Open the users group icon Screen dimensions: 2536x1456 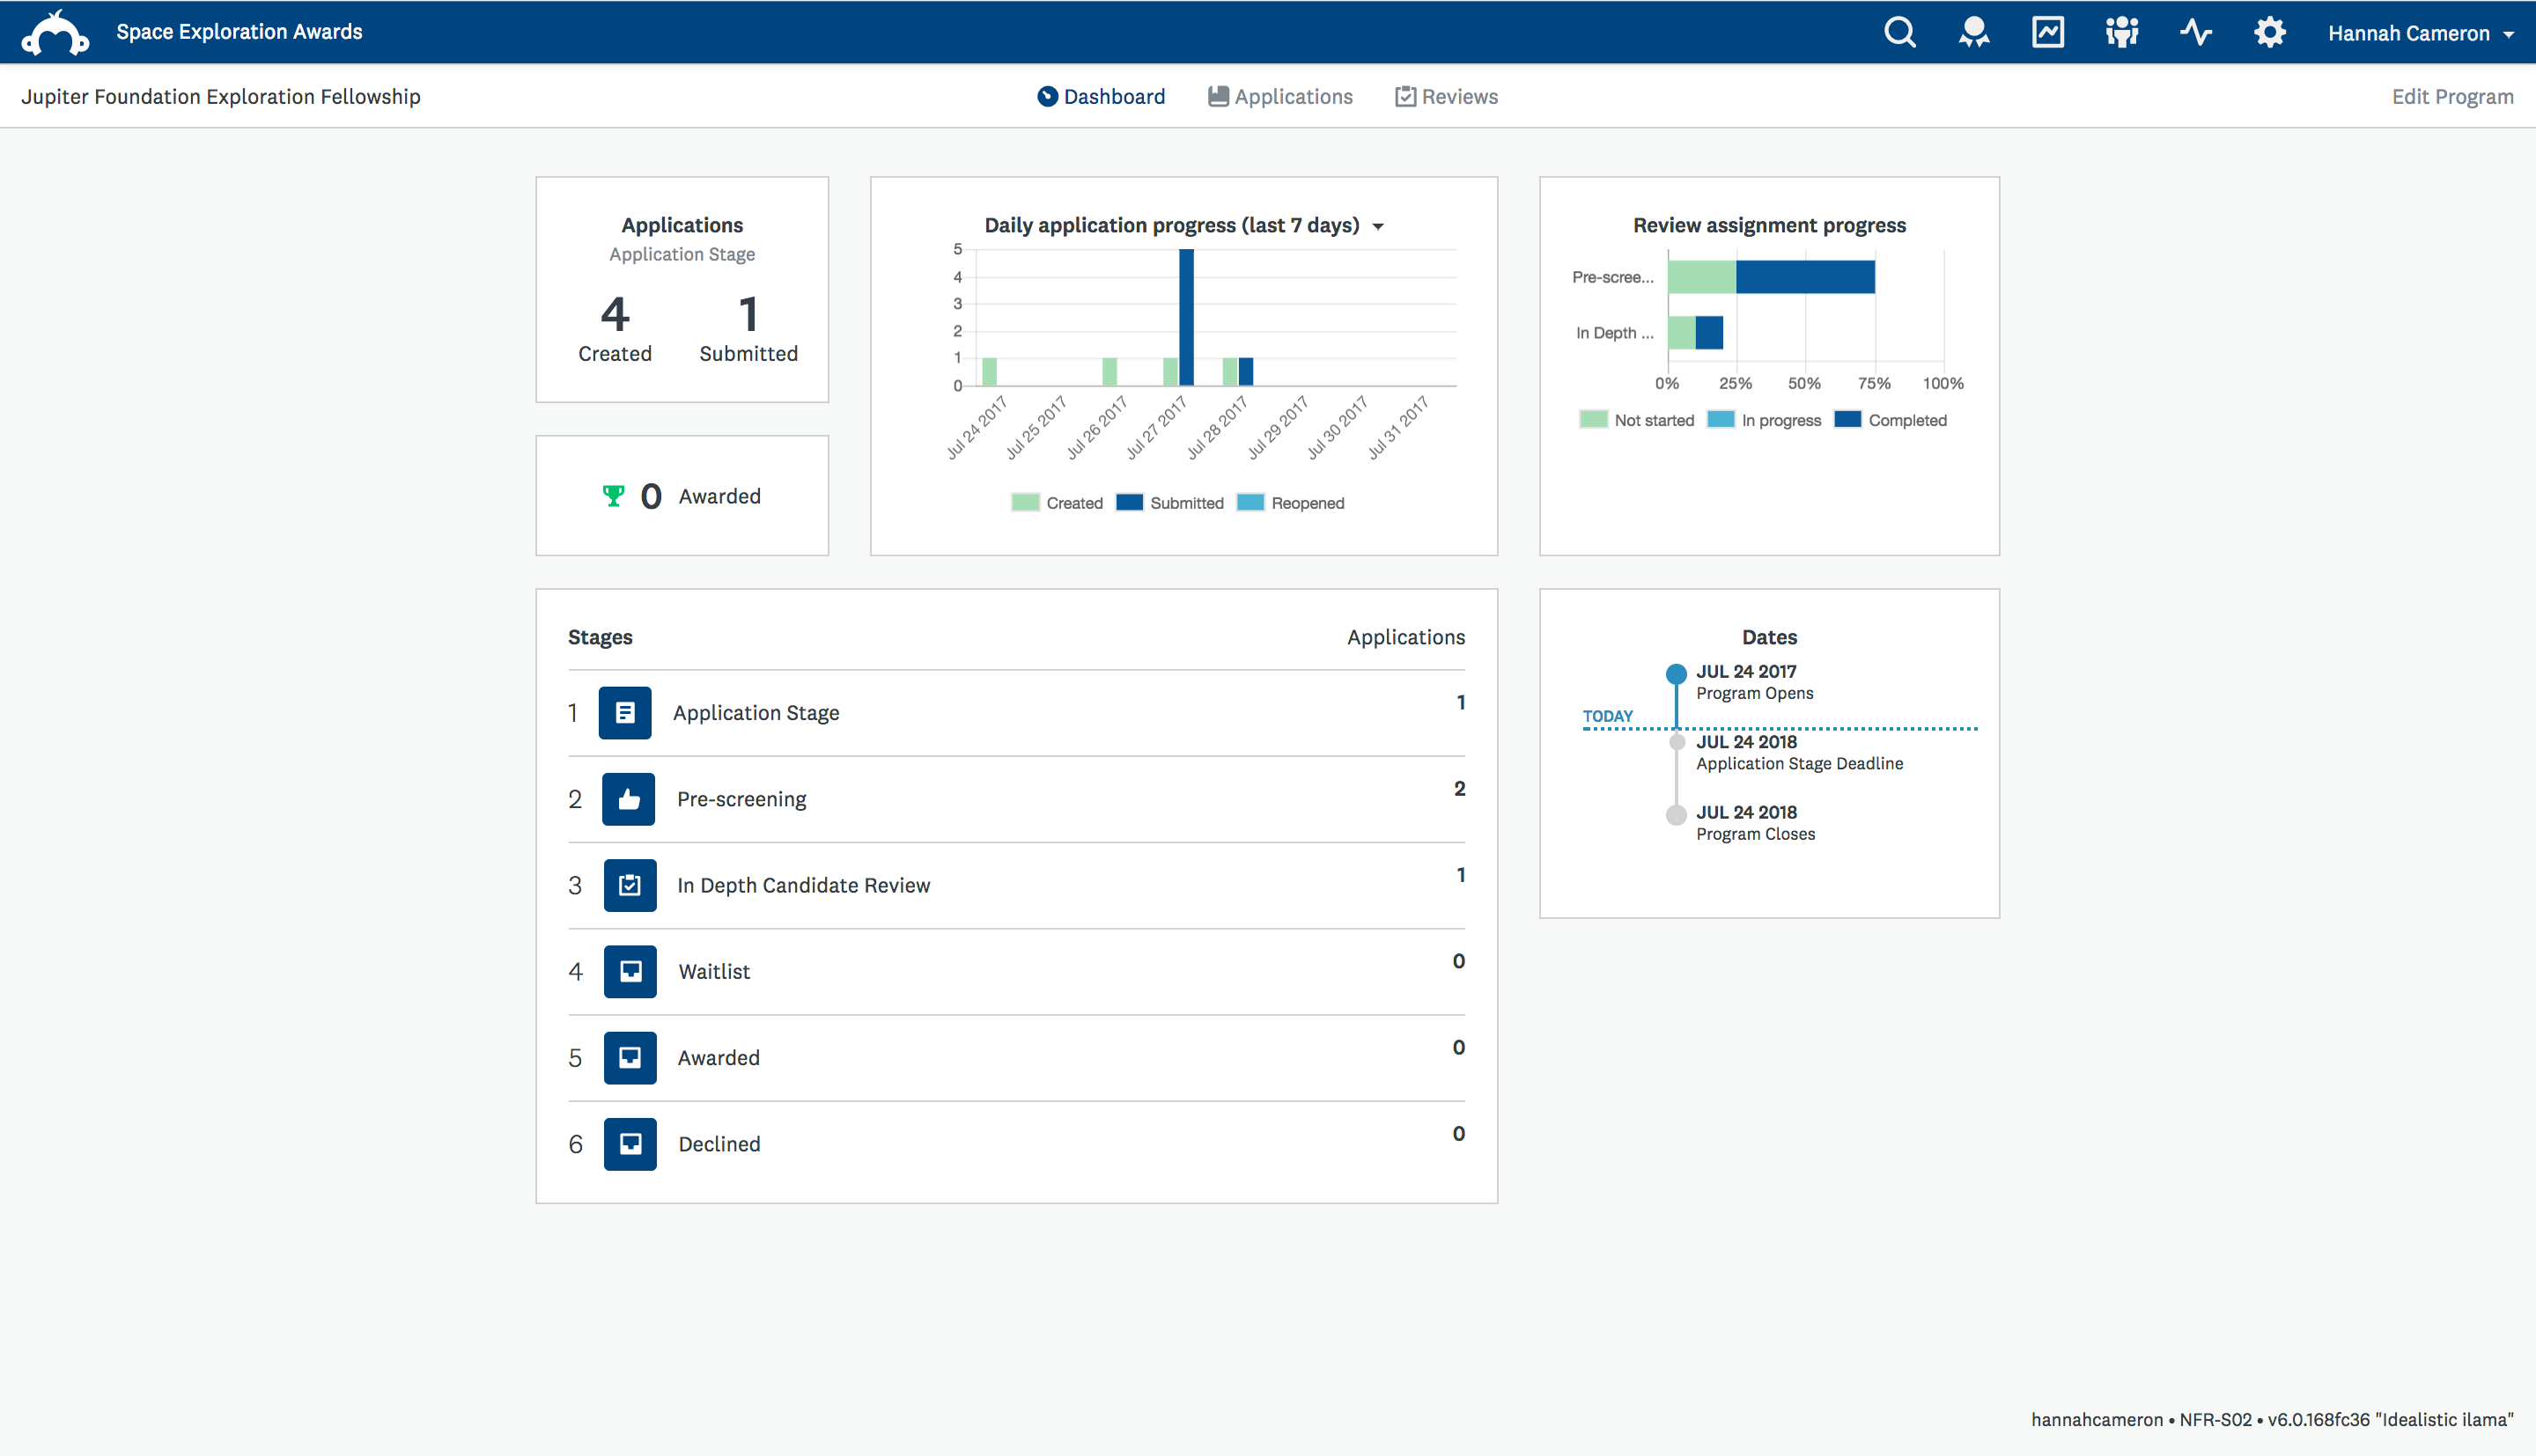pos(2121,32)
